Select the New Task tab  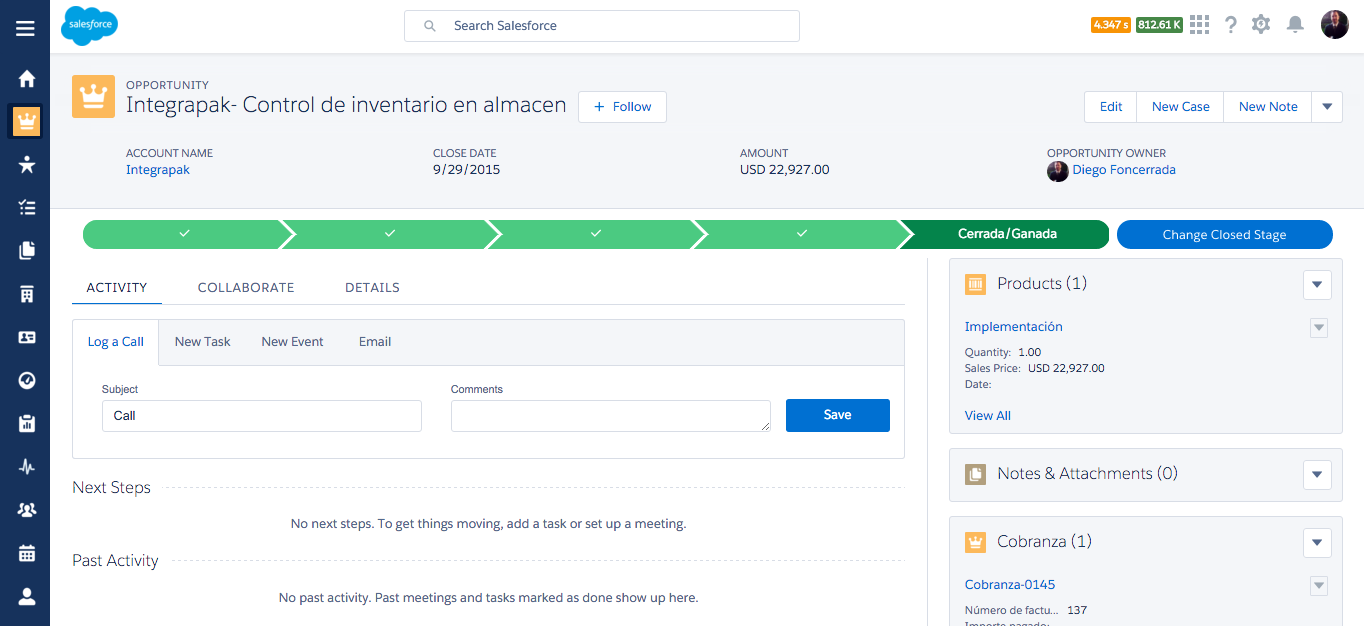click(202, 342)
